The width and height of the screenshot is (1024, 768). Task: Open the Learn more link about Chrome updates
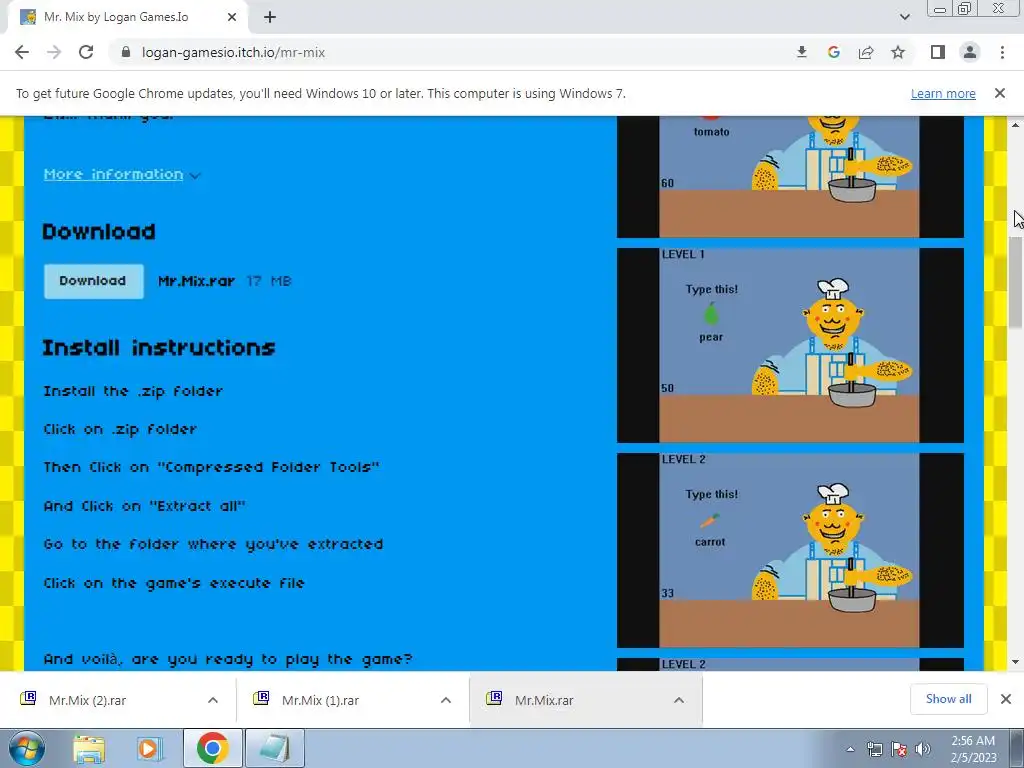point(943,93)
